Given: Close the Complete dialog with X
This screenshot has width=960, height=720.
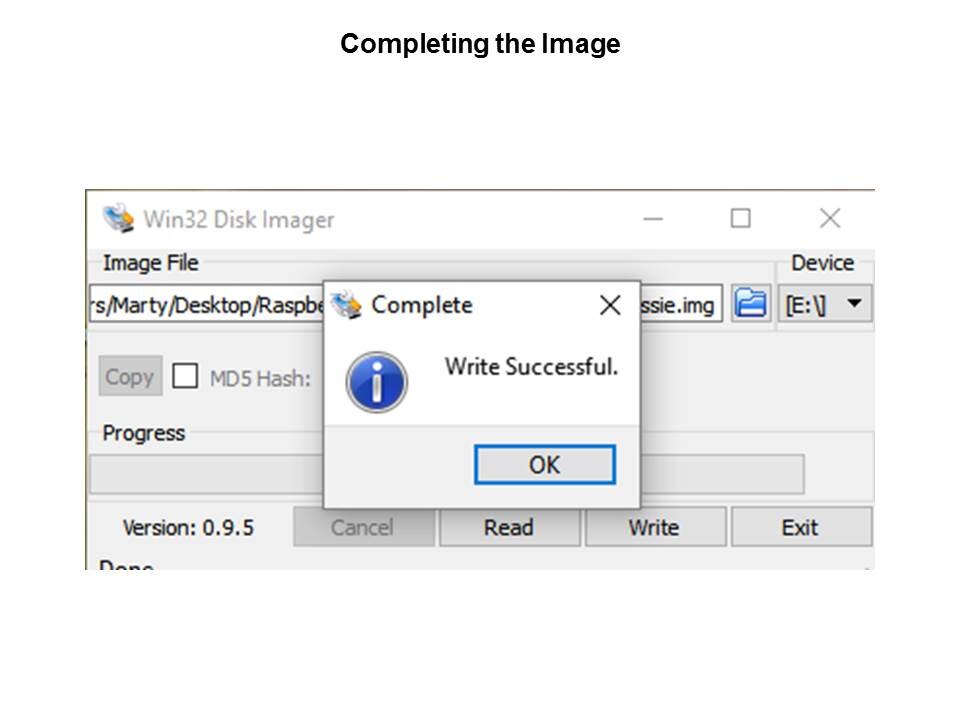Looking at the screenshot, I should point(610,305).
